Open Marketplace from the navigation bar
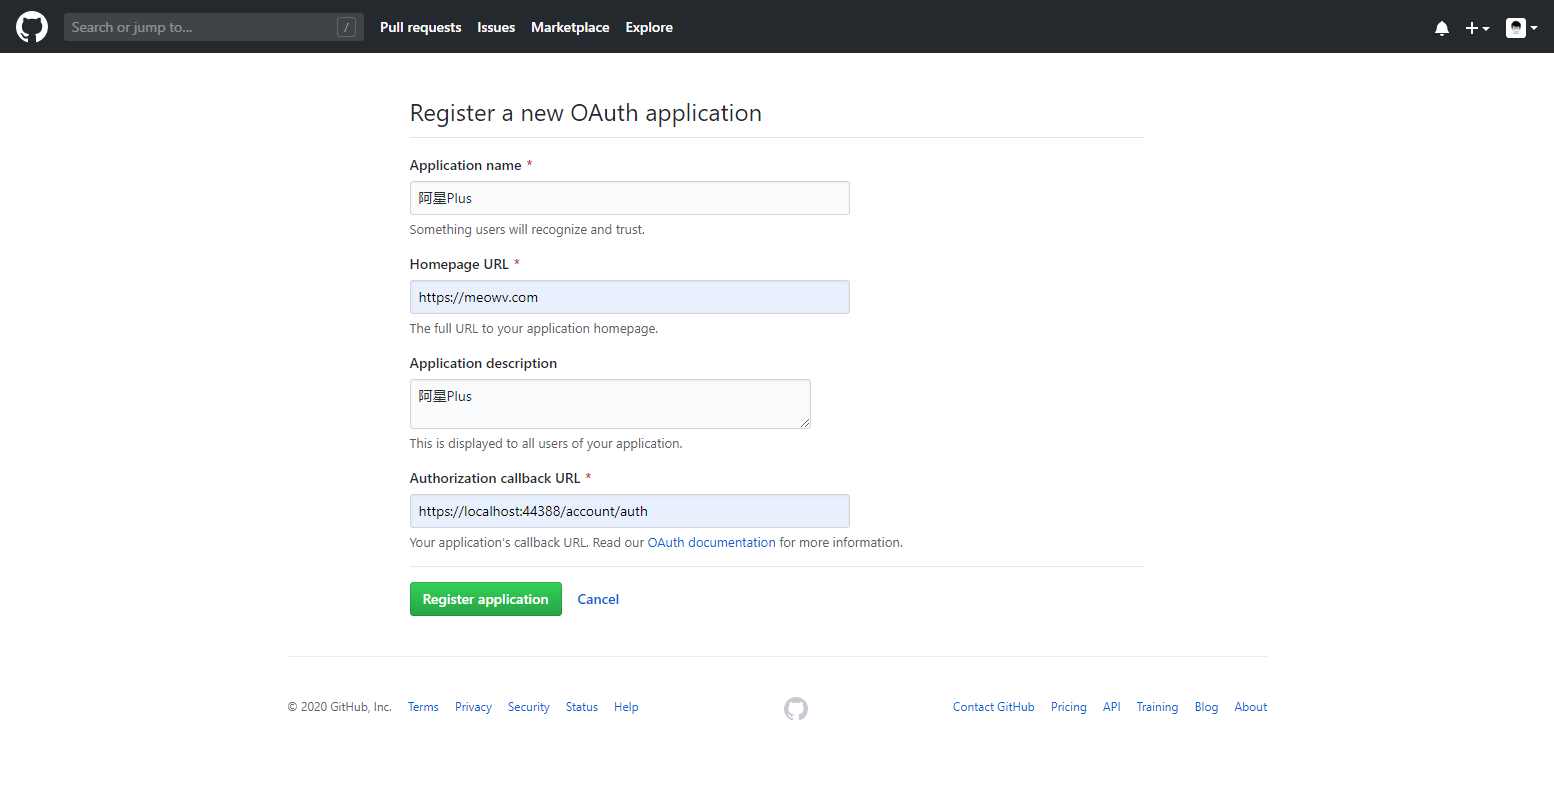Screen dimensions: 1554x797 click(570, 27)
